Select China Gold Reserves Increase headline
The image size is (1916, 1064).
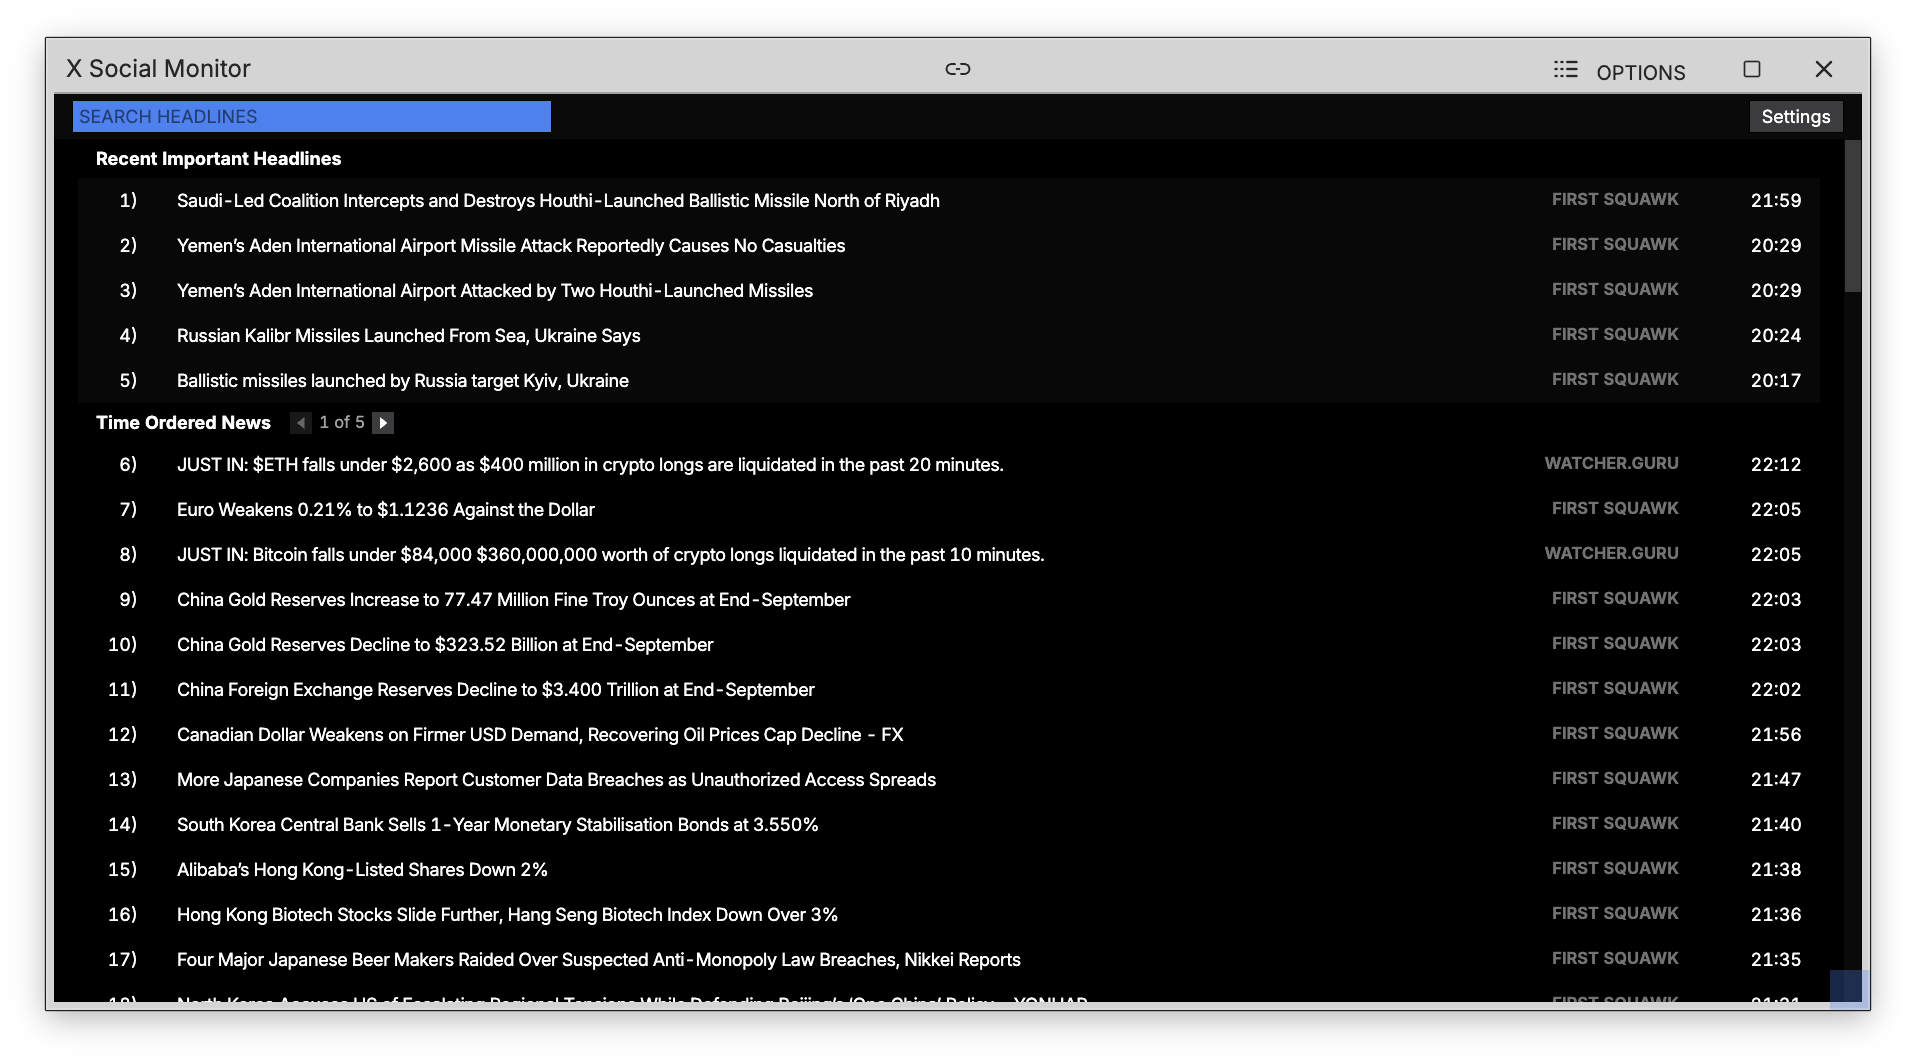click(x=514, y=600)
